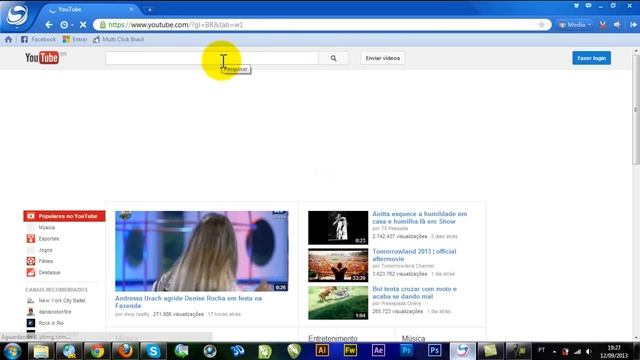
Task: Open Skype from taskbar
Action: pos(153,351)
